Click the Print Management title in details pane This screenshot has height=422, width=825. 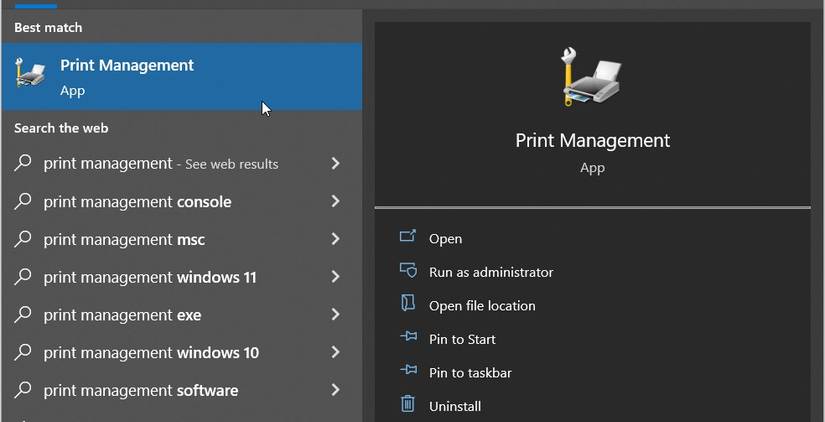(592, 140)
